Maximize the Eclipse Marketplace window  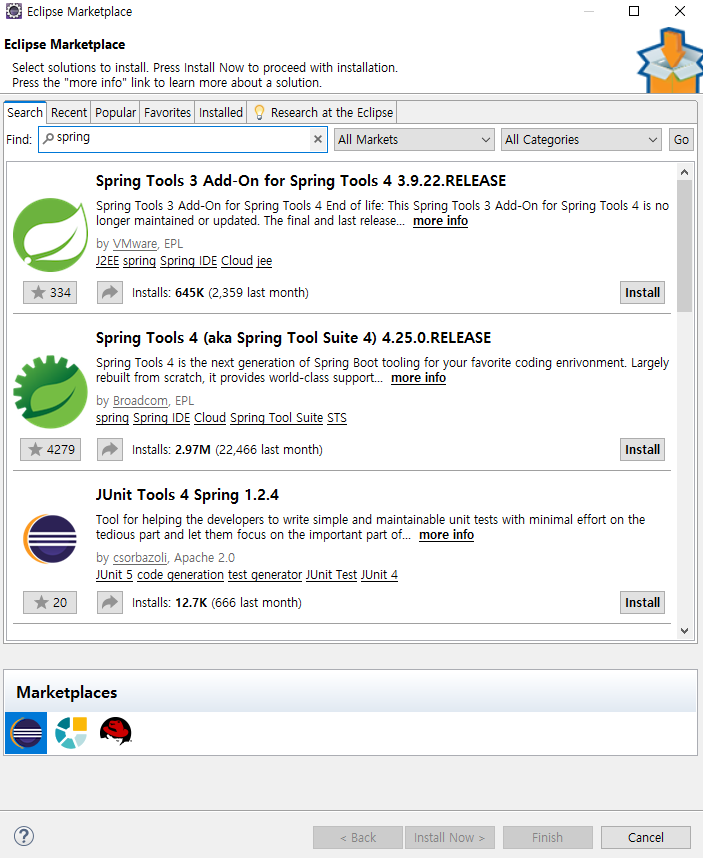(634, 11)
